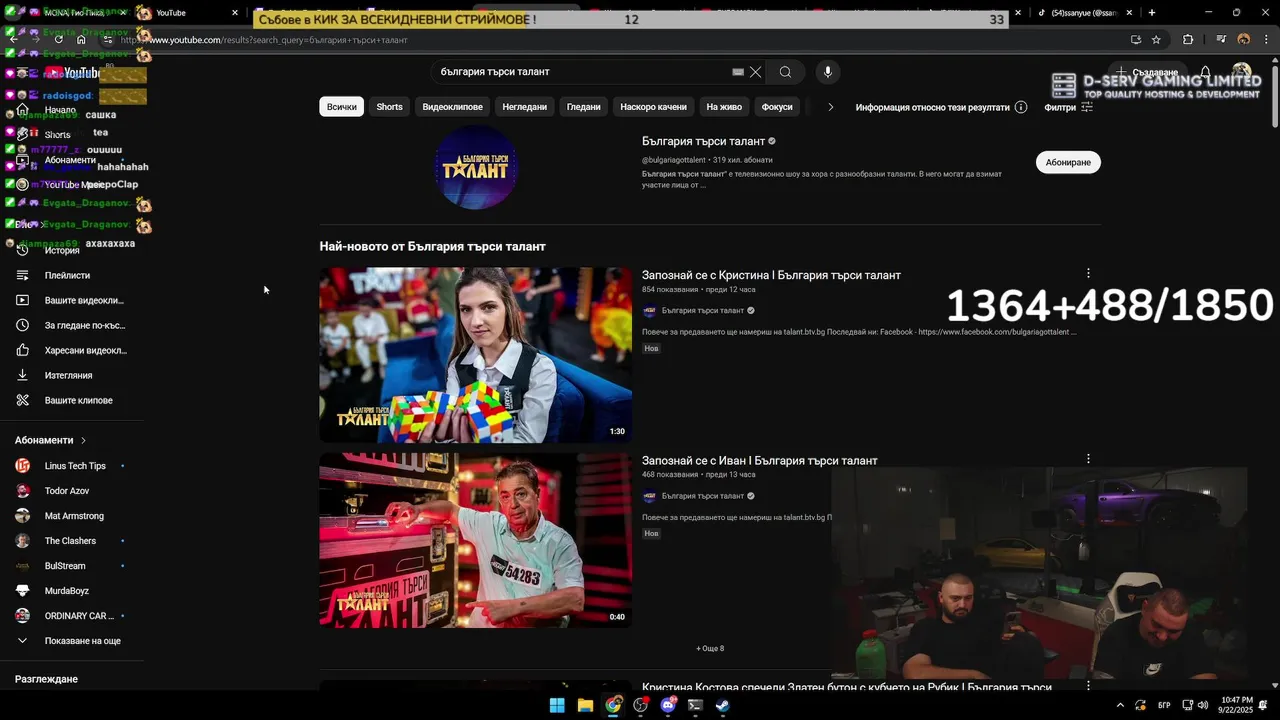Open Запознай се с Кристина video title
The height and width of the screenshot is (720, 1280).
[x=771, y=275]
